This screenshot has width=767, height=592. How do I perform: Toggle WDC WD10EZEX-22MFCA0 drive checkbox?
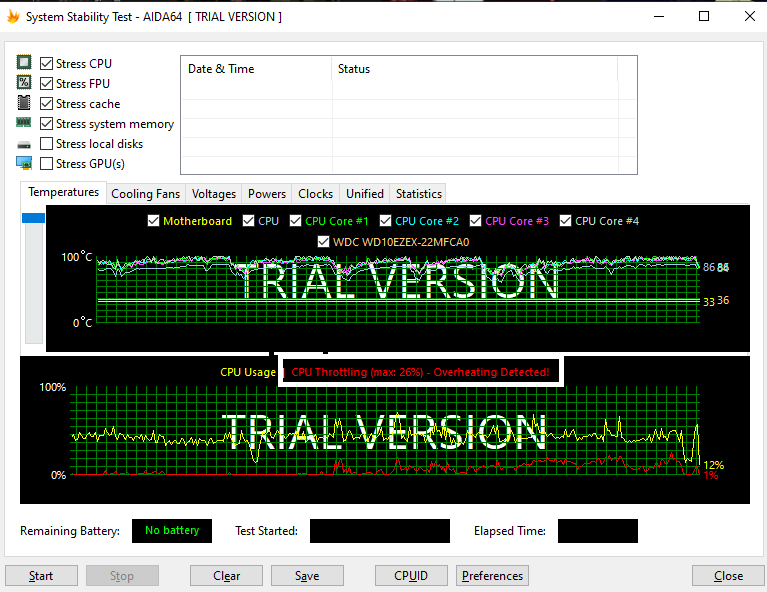point(323,242)
